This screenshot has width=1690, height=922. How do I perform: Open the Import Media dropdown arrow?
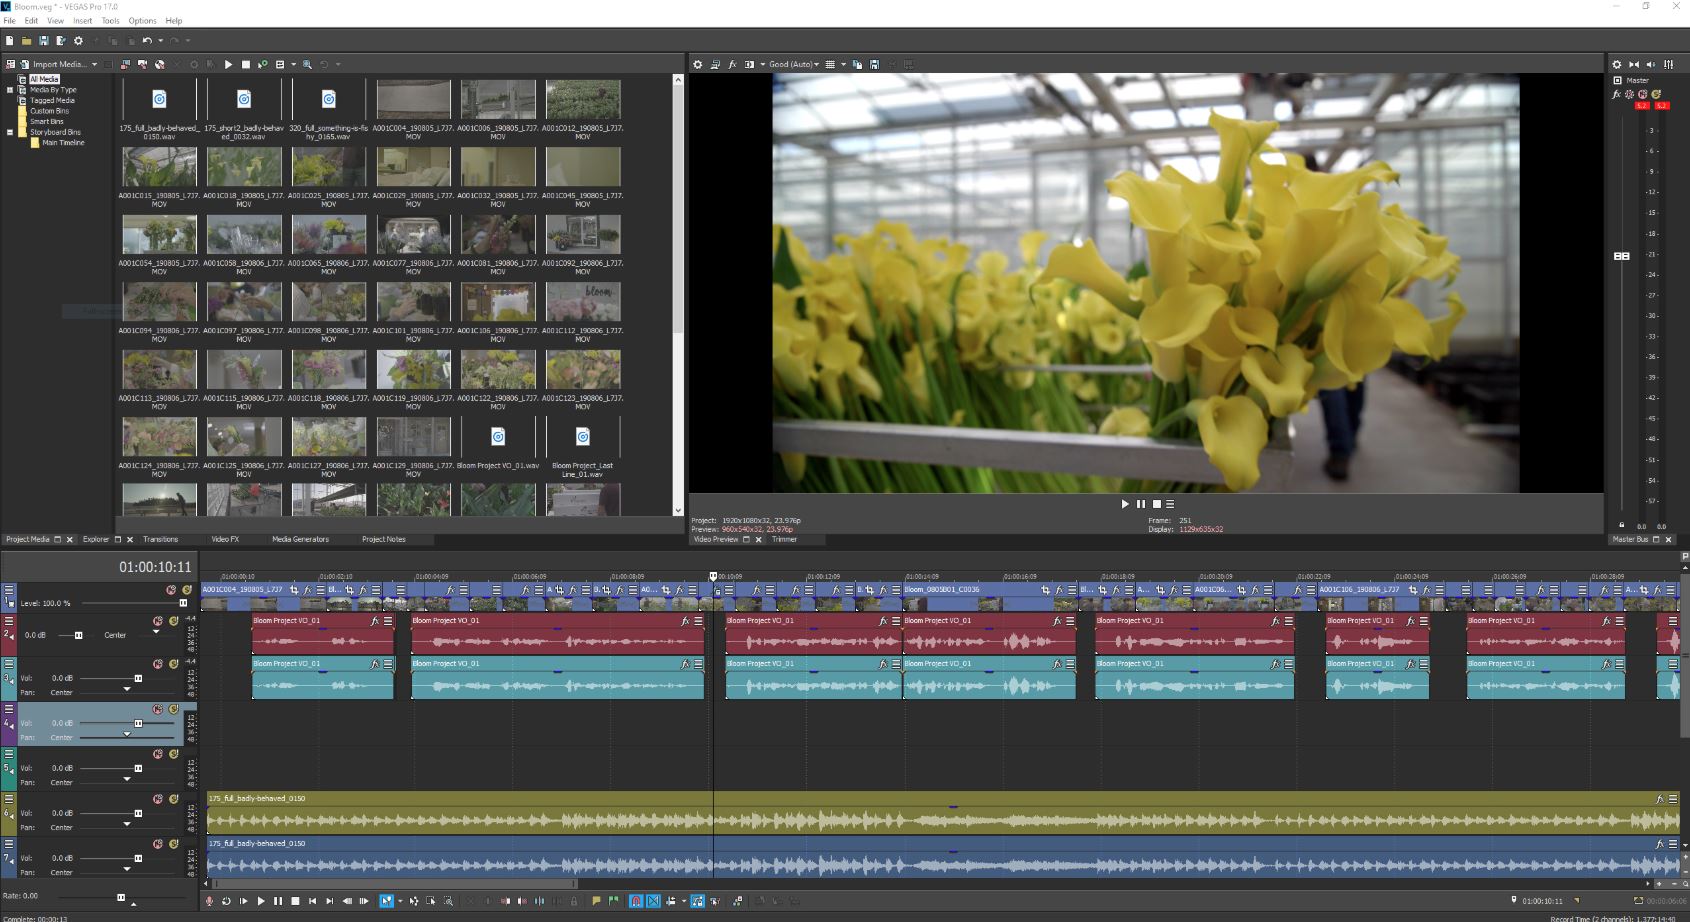point(94,63)
